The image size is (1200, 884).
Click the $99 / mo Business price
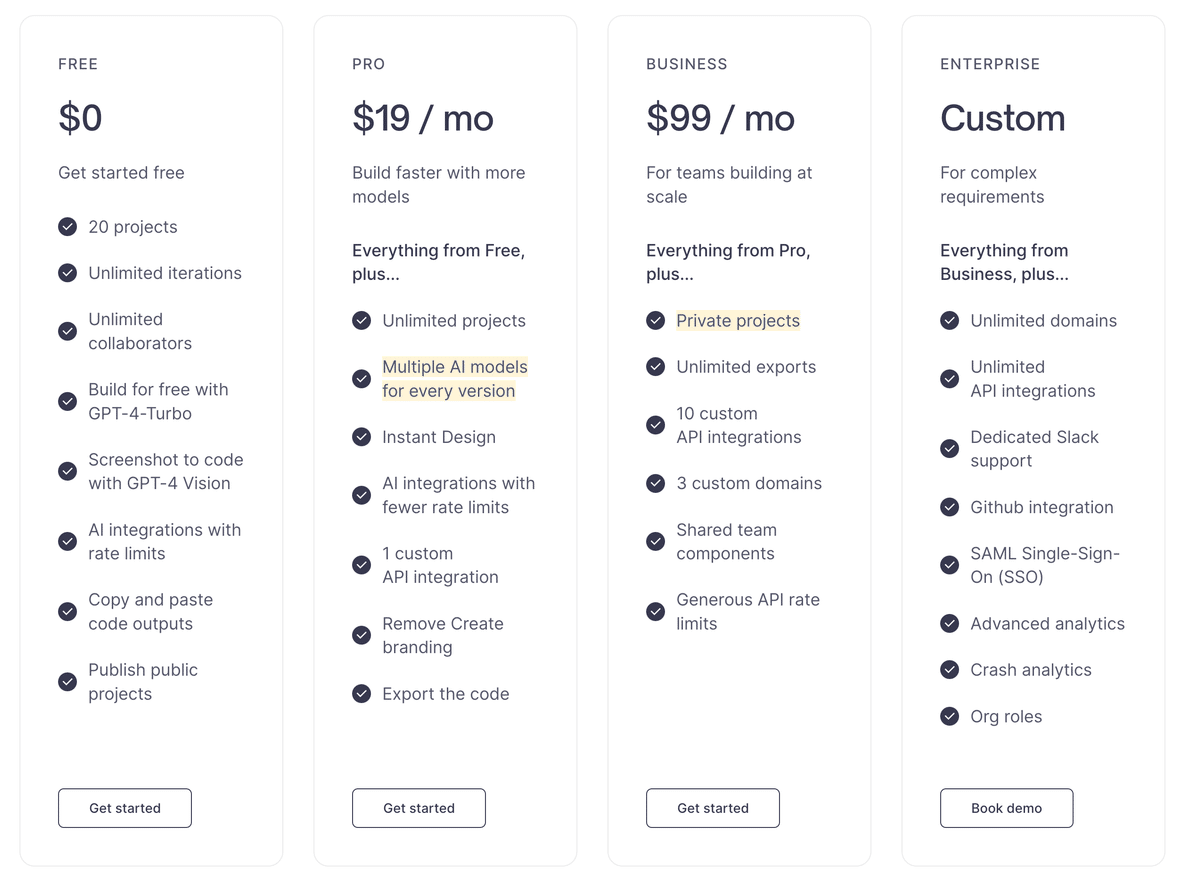pyautogui.click(x=720, y=118)
